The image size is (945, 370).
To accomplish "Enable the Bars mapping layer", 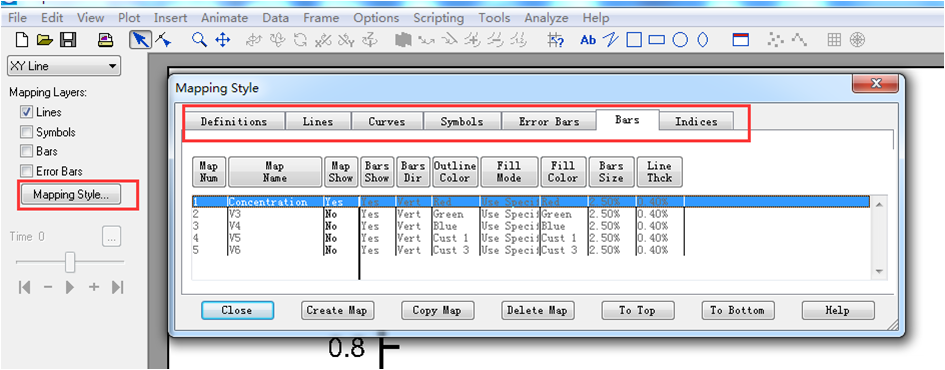I will [x=26, y=151].
